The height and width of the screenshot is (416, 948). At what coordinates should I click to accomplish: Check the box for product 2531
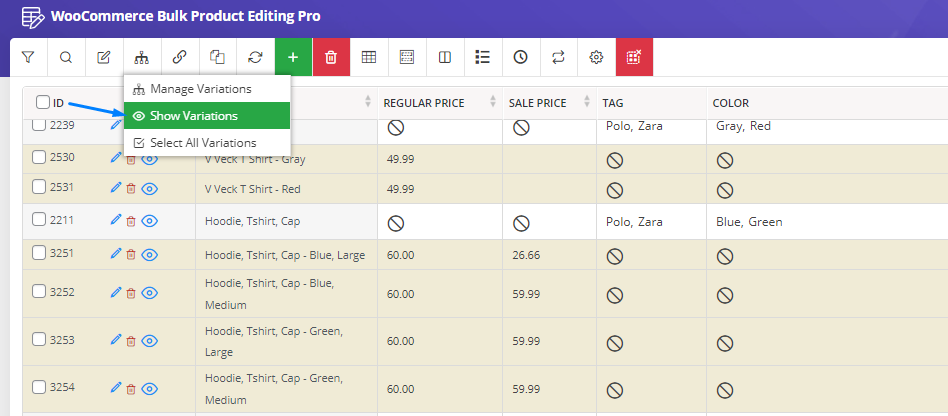[x=39, y=187]
